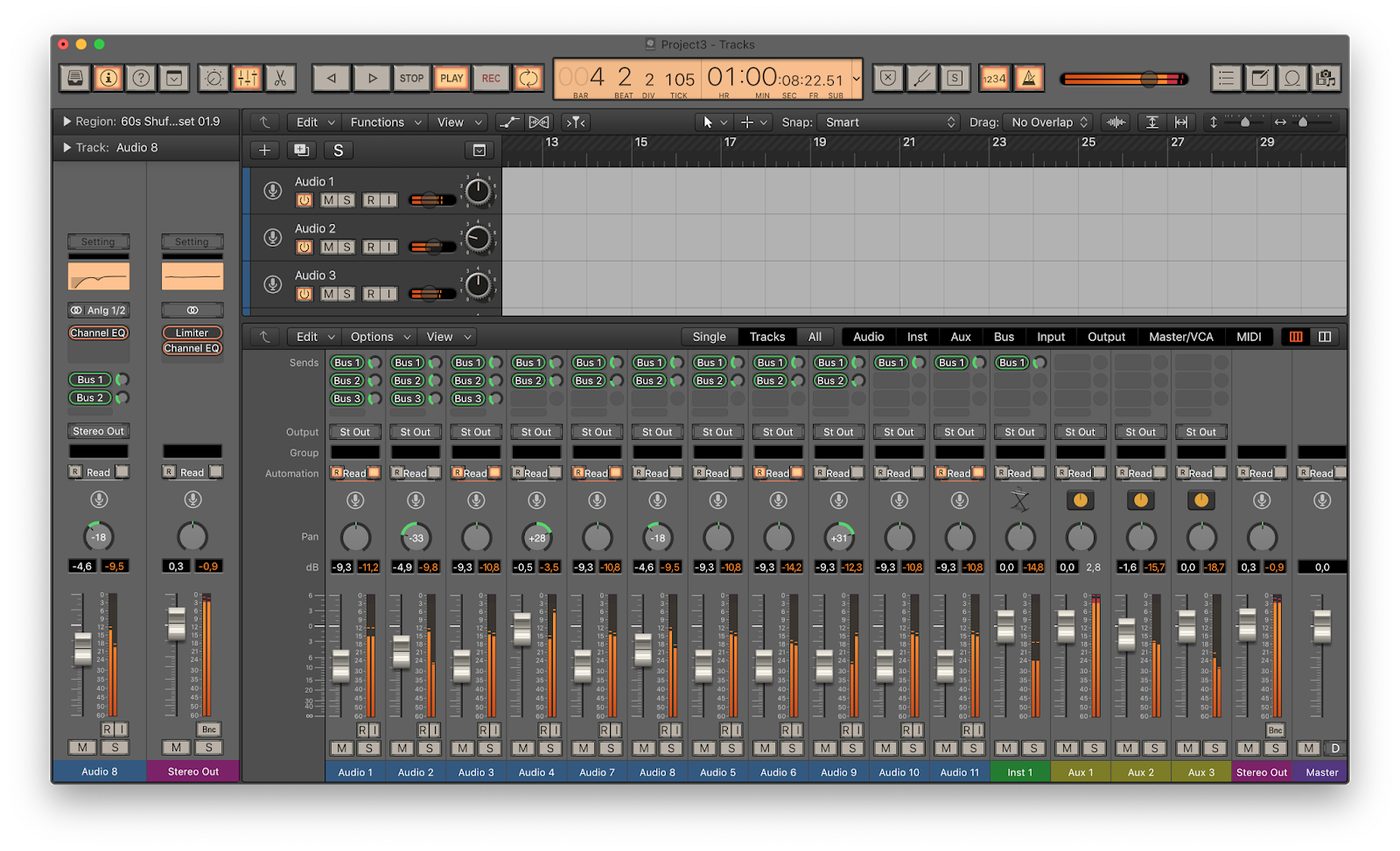Screen dimensions: 1400x851
Task: Click the Catch Playhead button
Action: 576,122
